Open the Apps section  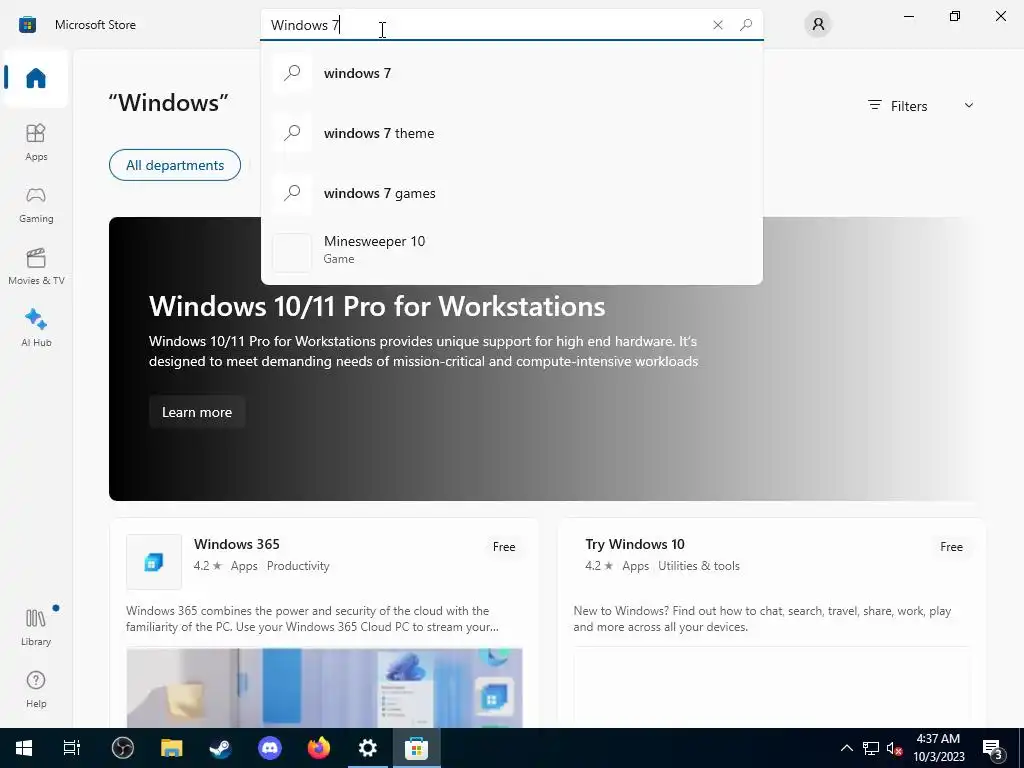pyautogui.click(x=36, y=142)
